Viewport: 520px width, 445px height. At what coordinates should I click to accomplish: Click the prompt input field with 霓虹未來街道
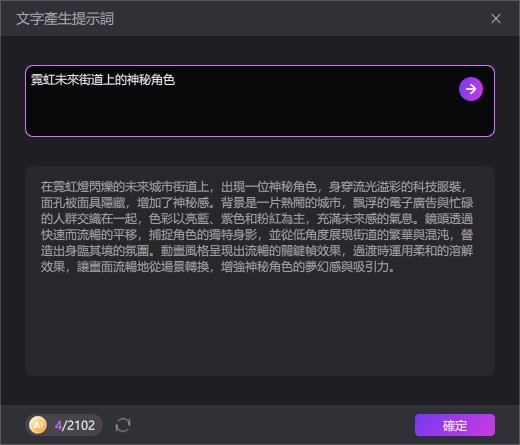point(260,101)
